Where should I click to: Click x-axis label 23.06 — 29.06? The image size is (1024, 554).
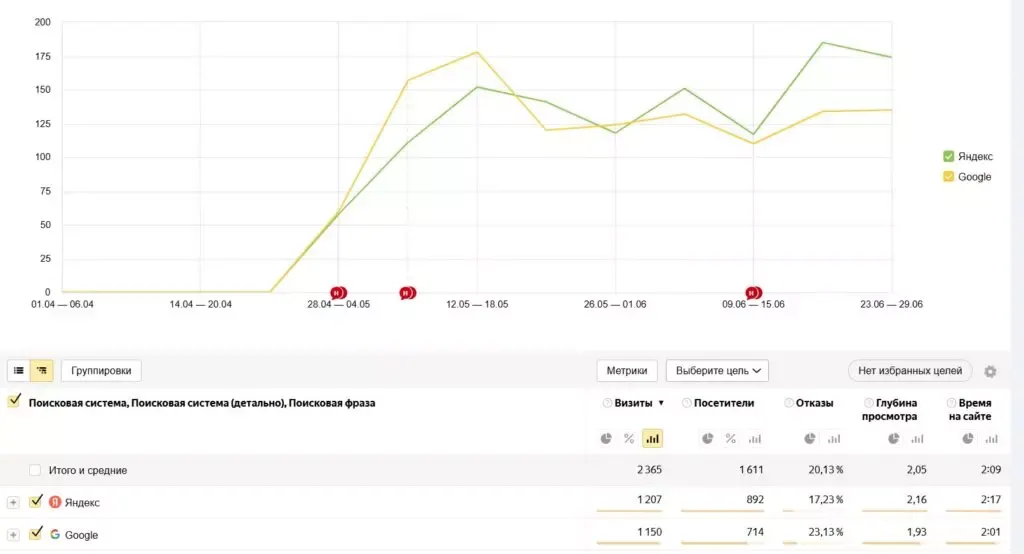point(891,304)
